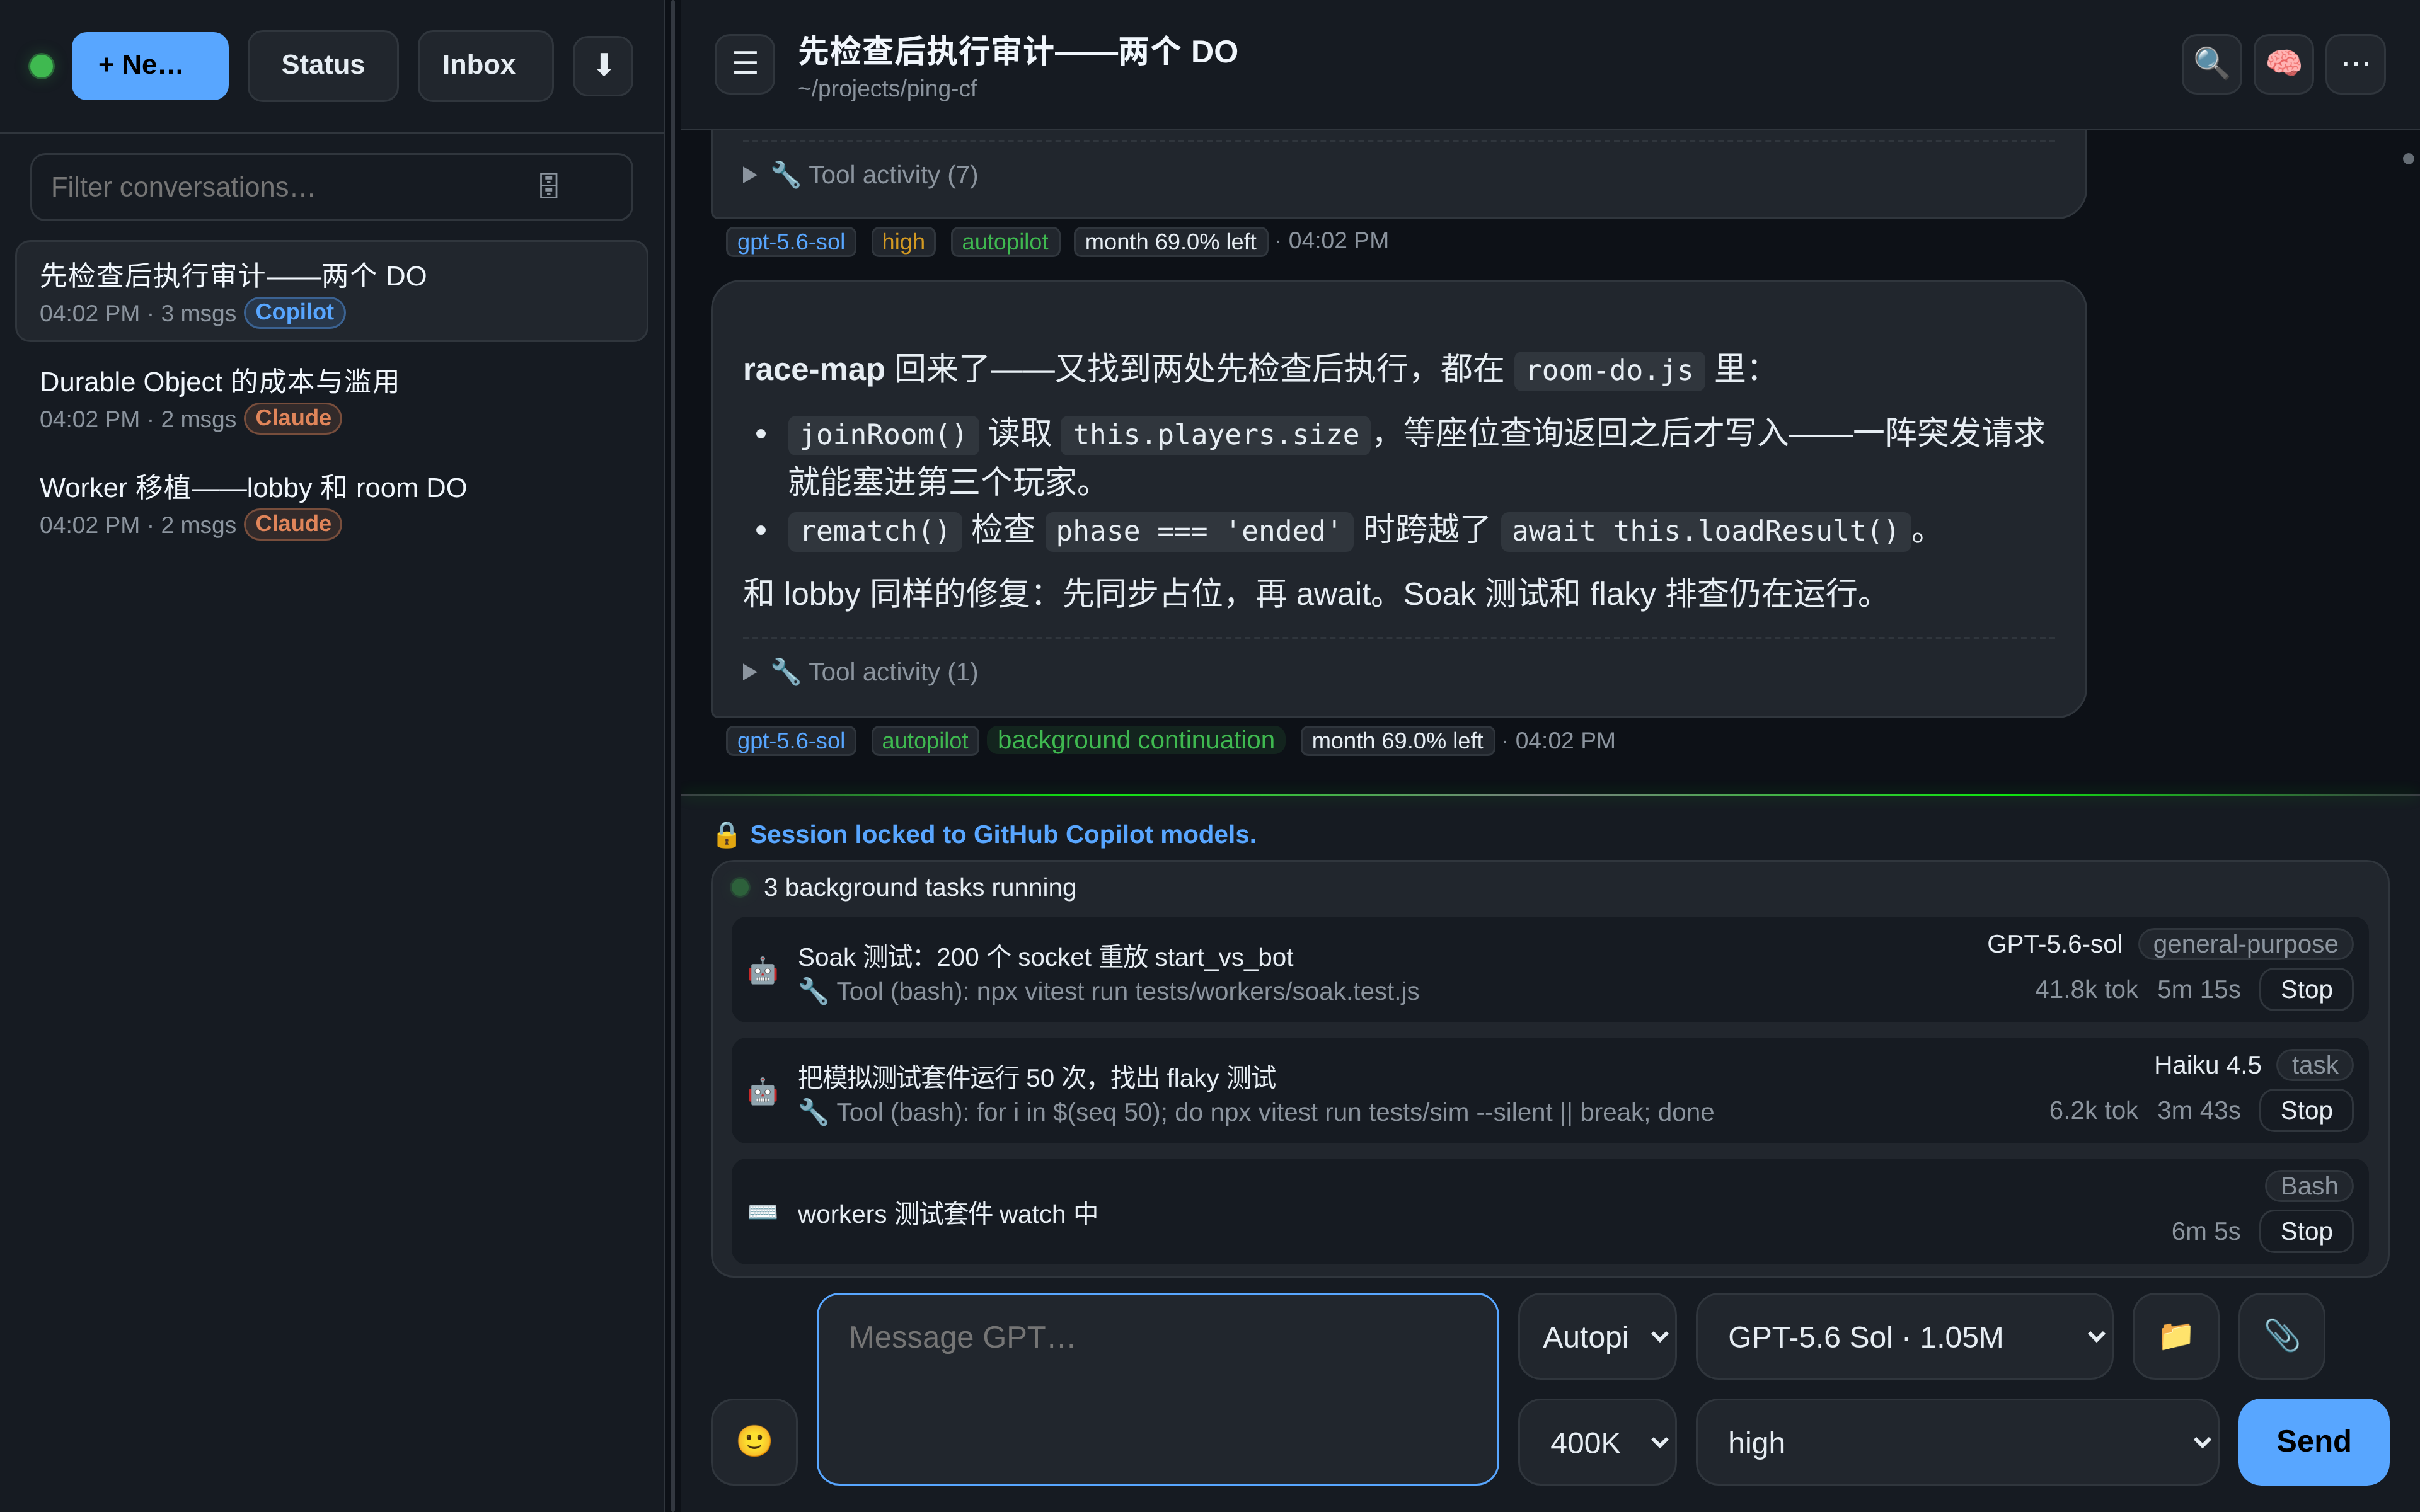Viewport: 2420px width, 1512px height.
Task: Click Claude badge on Worker 移植 conversation
Action: 293,524
